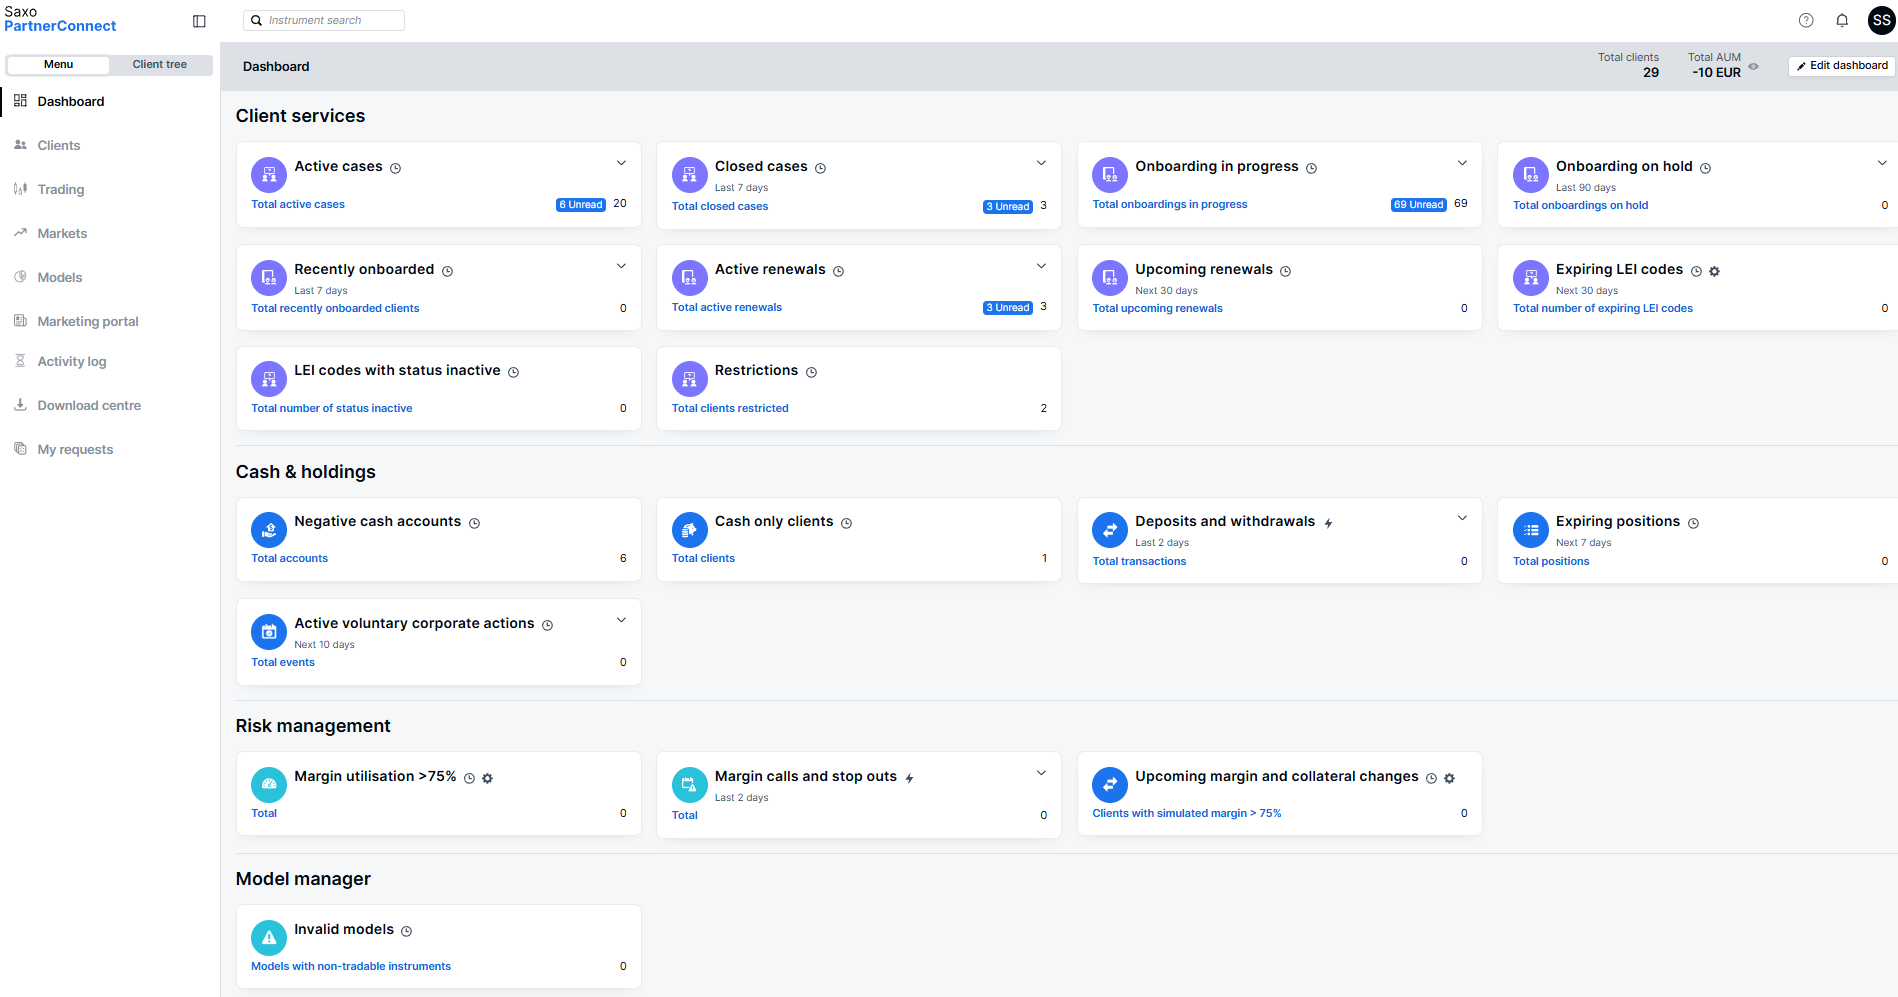Viewport: 1898px width, 997px height.
Task: Open notifications bell icon
Action: pyautogui.click(x=1842, y=20)
